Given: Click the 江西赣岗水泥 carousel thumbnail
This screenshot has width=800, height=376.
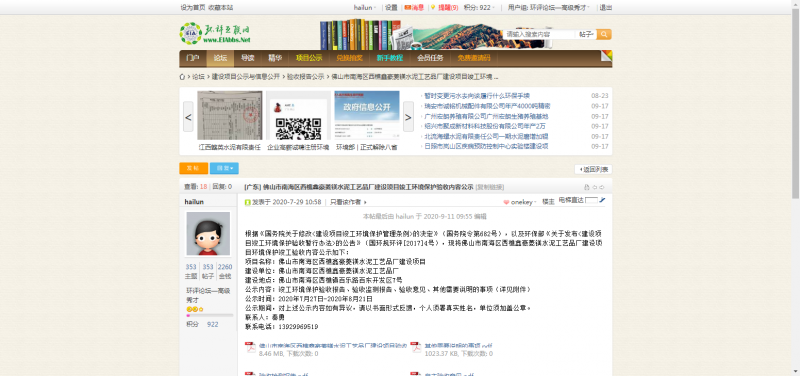Looking at the screenshot, I should (x=230, y=115).
